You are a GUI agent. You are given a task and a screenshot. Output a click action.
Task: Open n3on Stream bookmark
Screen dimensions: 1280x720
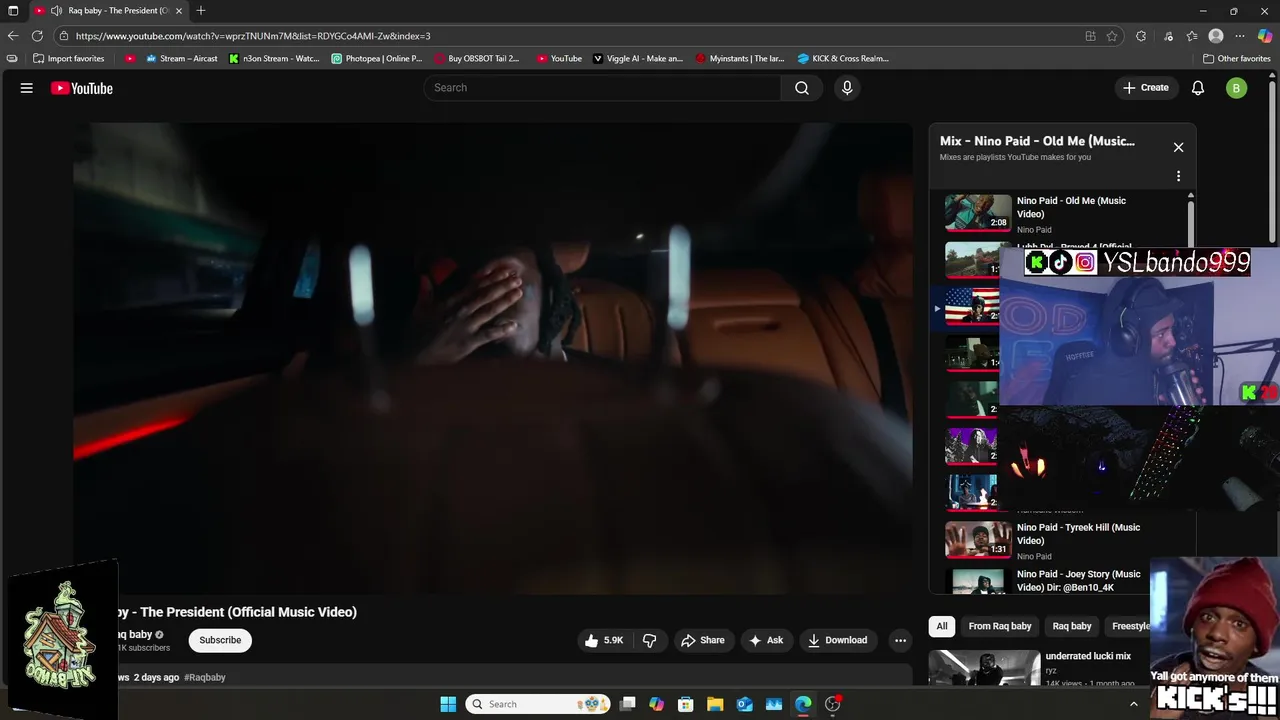coord(274,58)
